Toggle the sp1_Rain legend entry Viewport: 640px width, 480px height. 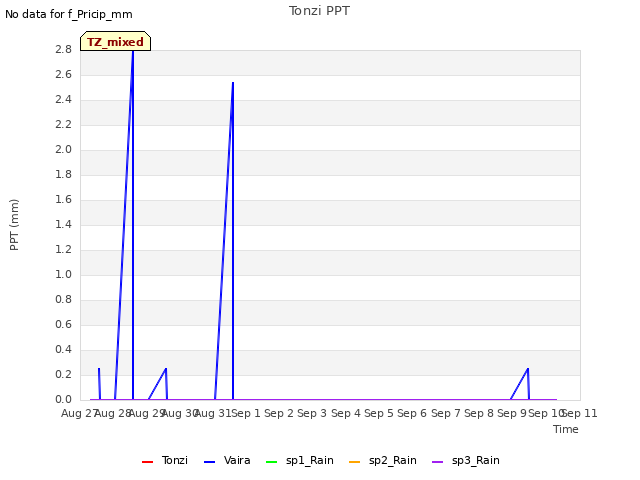tap(300, 460)
